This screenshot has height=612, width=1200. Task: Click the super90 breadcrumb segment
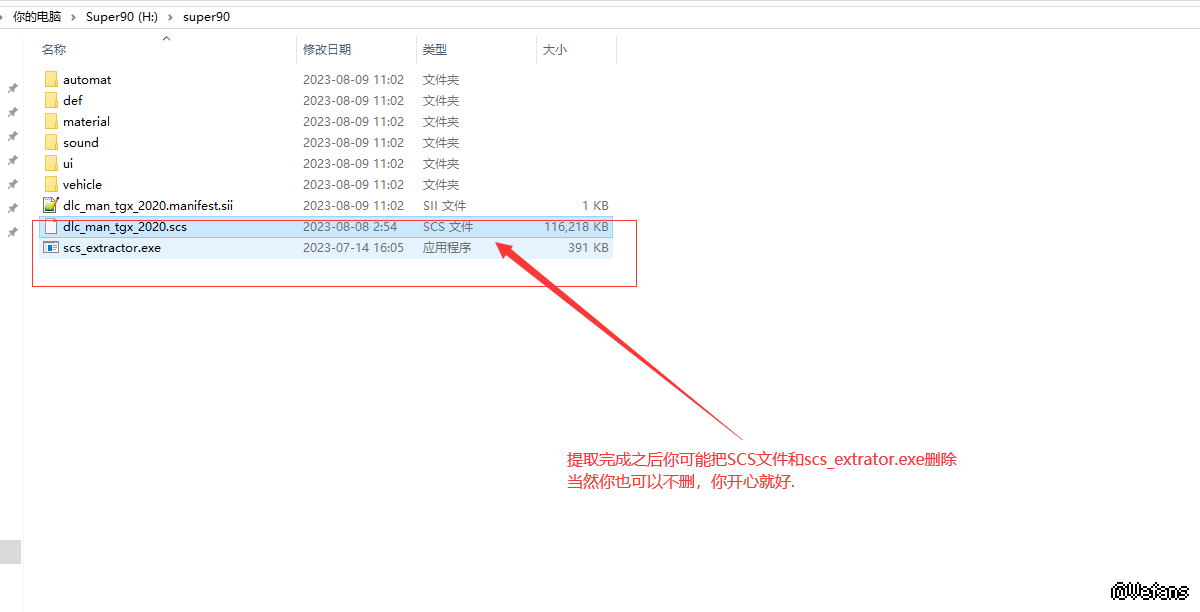(207, 16)
